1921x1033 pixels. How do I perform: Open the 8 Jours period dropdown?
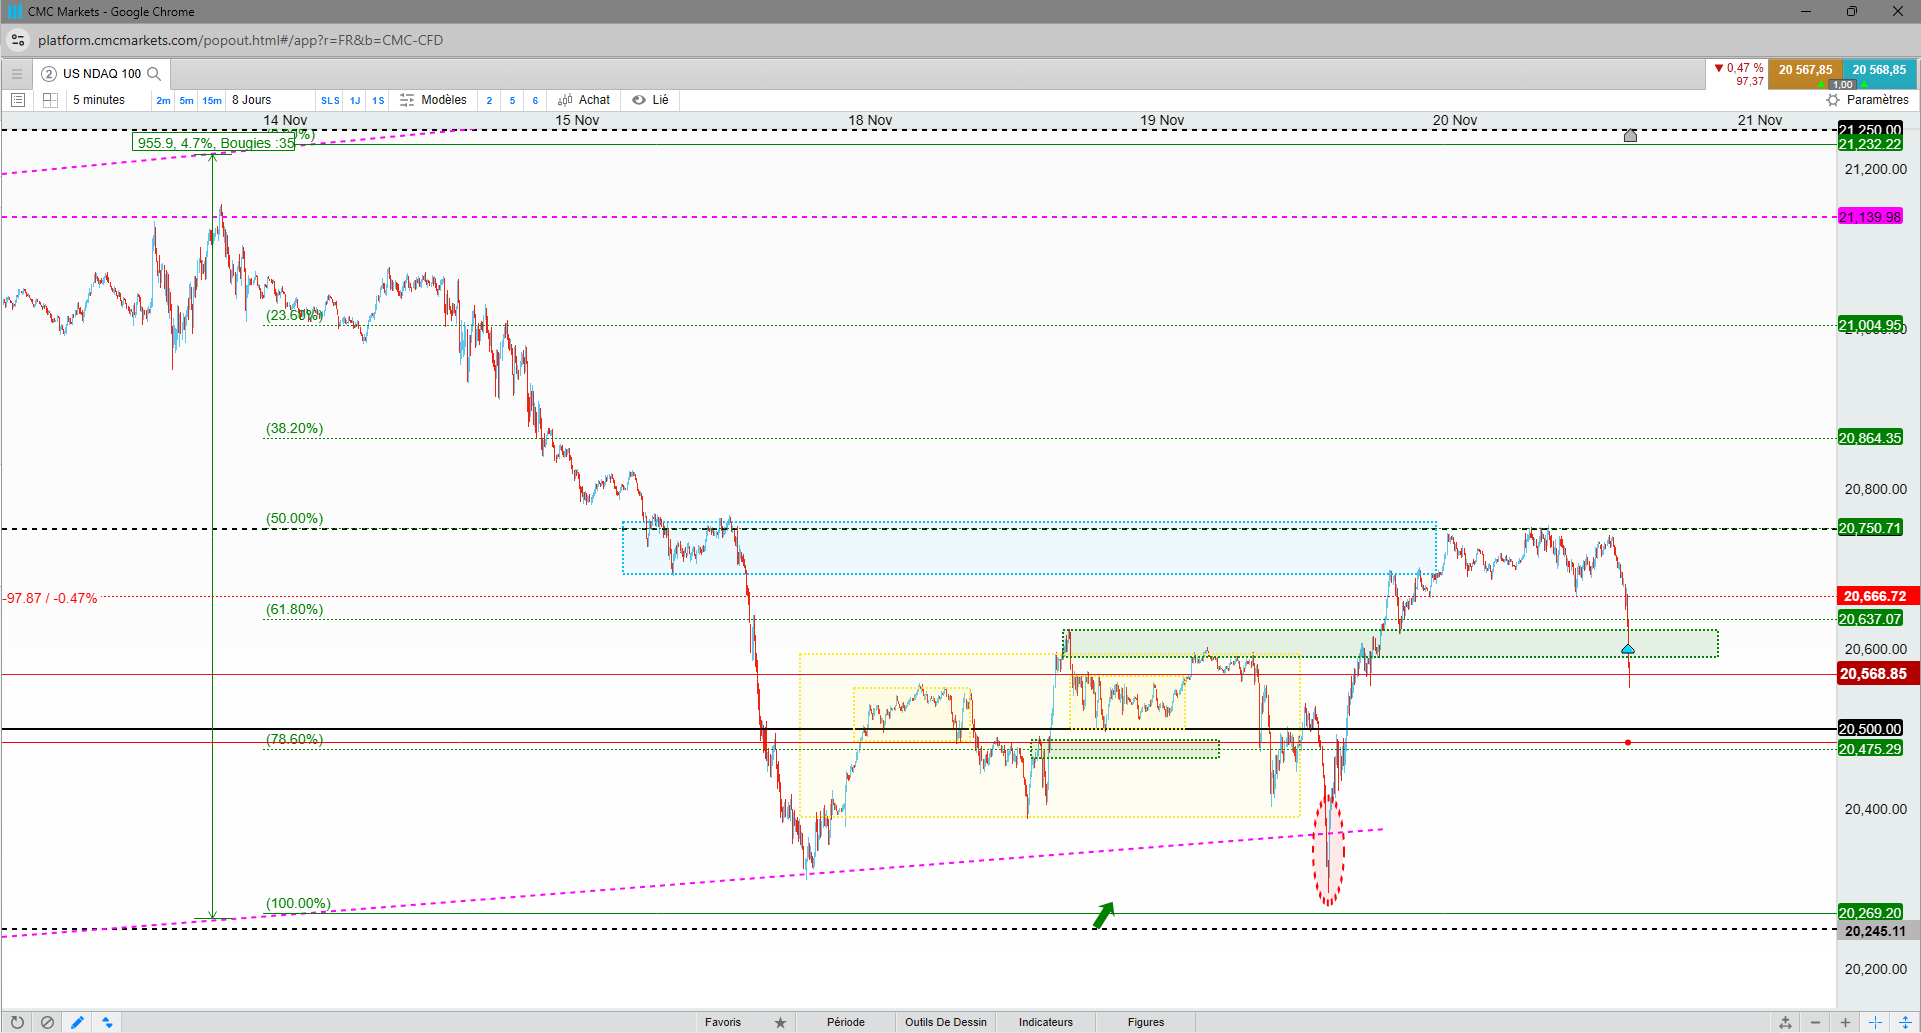270,100
